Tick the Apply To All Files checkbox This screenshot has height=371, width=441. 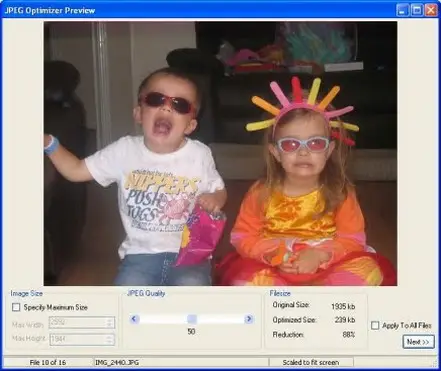(375, 325)
